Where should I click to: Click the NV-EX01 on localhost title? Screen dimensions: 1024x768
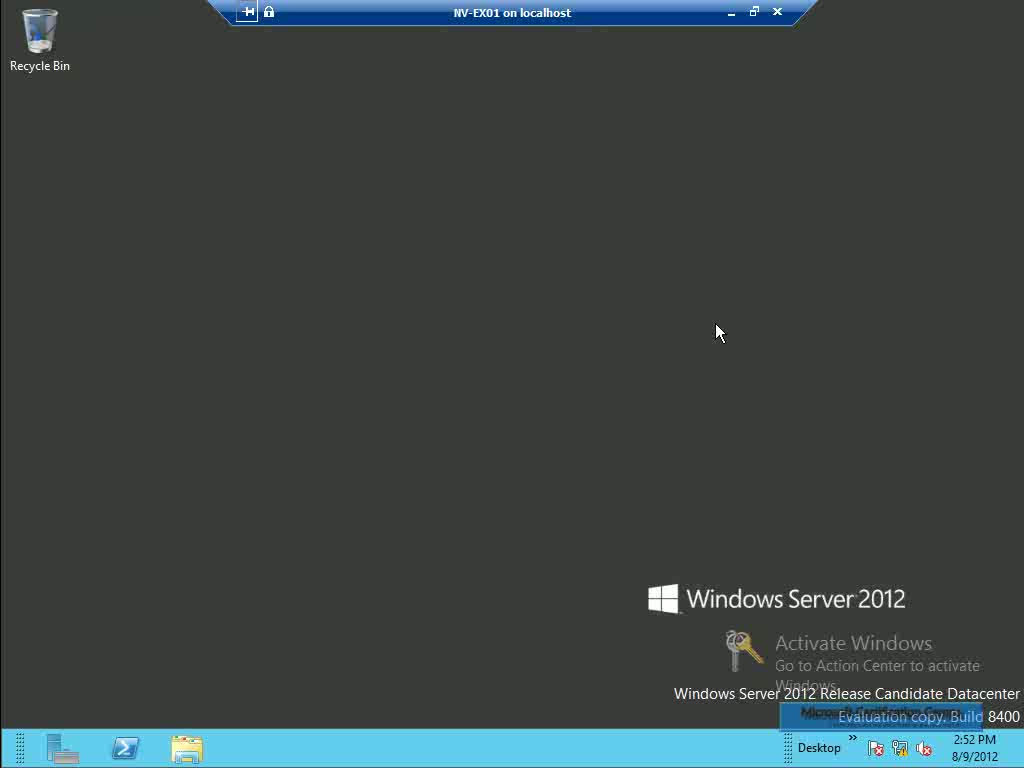(x=512, y=12)
